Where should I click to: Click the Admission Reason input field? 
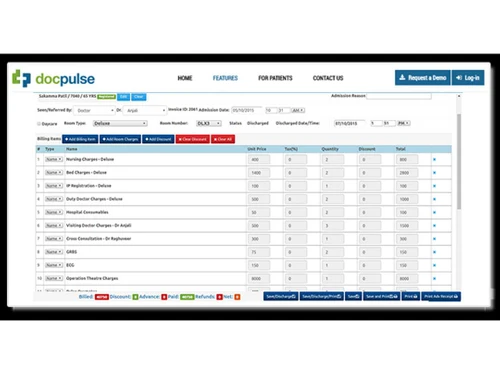click(x=399, y=96)
